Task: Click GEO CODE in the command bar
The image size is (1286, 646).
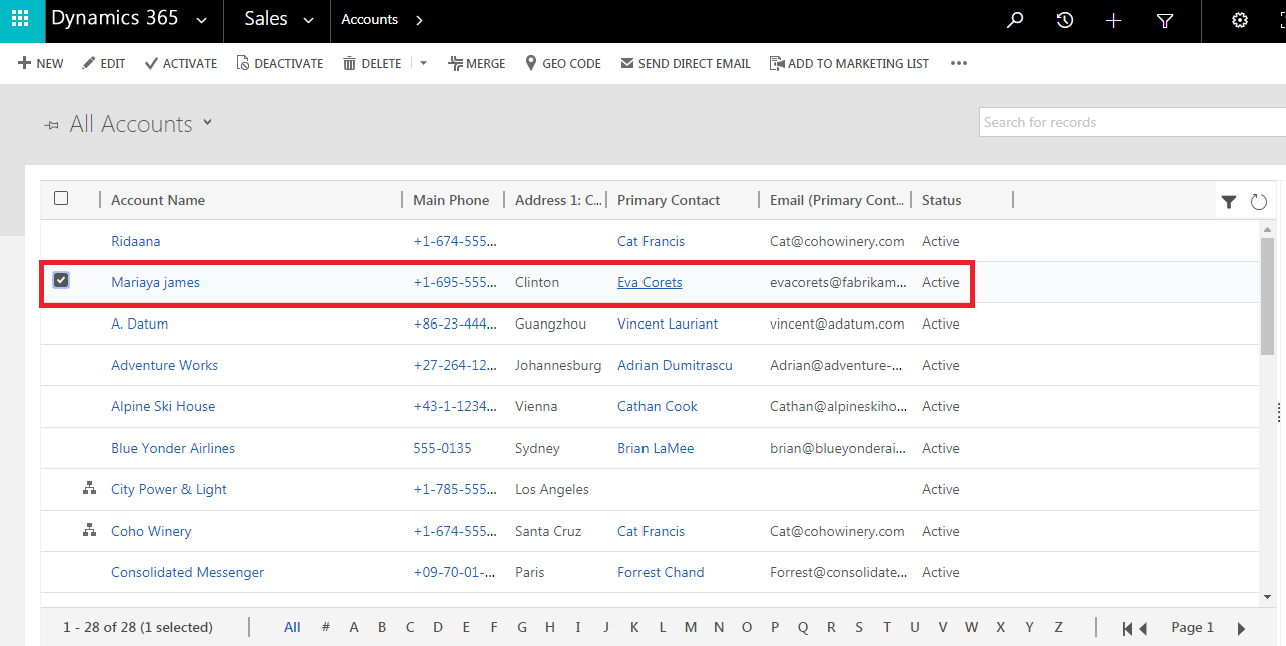Action: click(563, 63)
